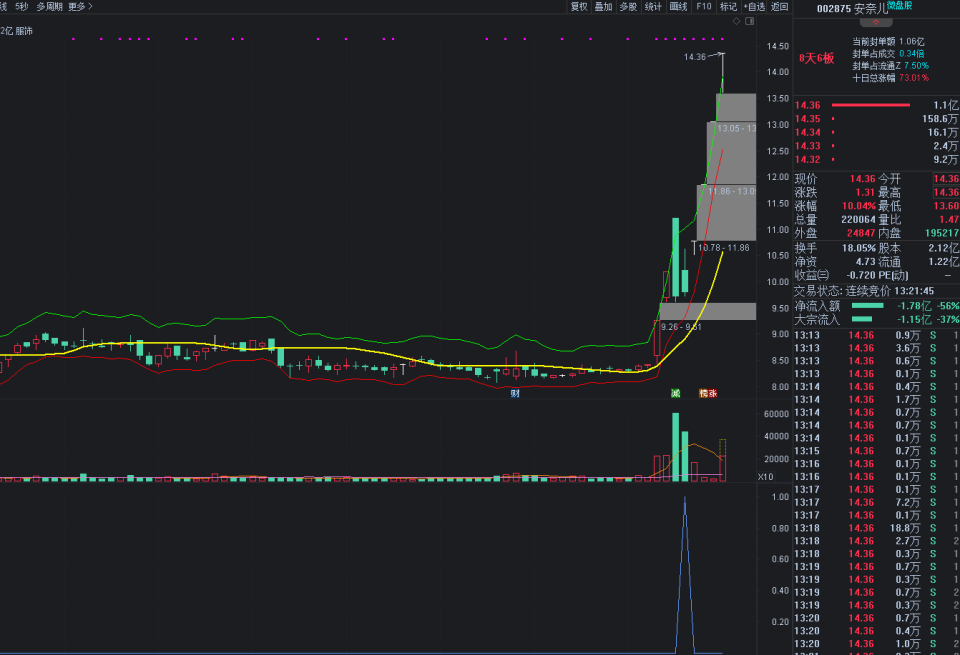Click the diamond icon above the price axis
This screenshot has height=655, width=960.
(x=736, y=20)
